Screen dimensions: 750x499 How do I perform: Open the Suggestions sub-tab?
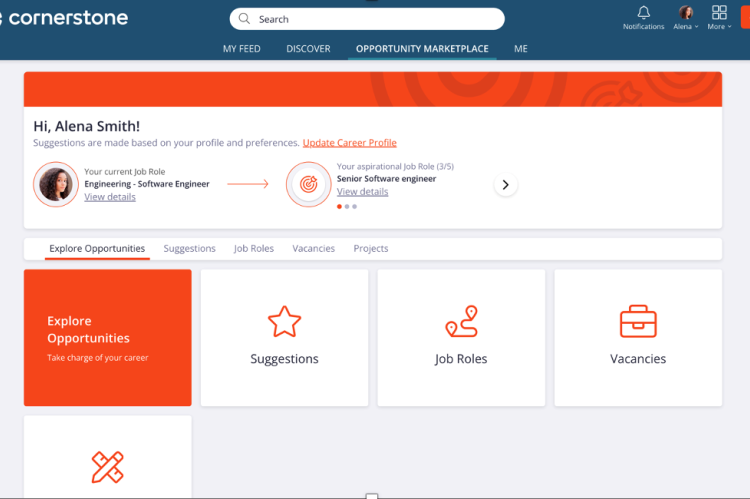tap(189, 249)
